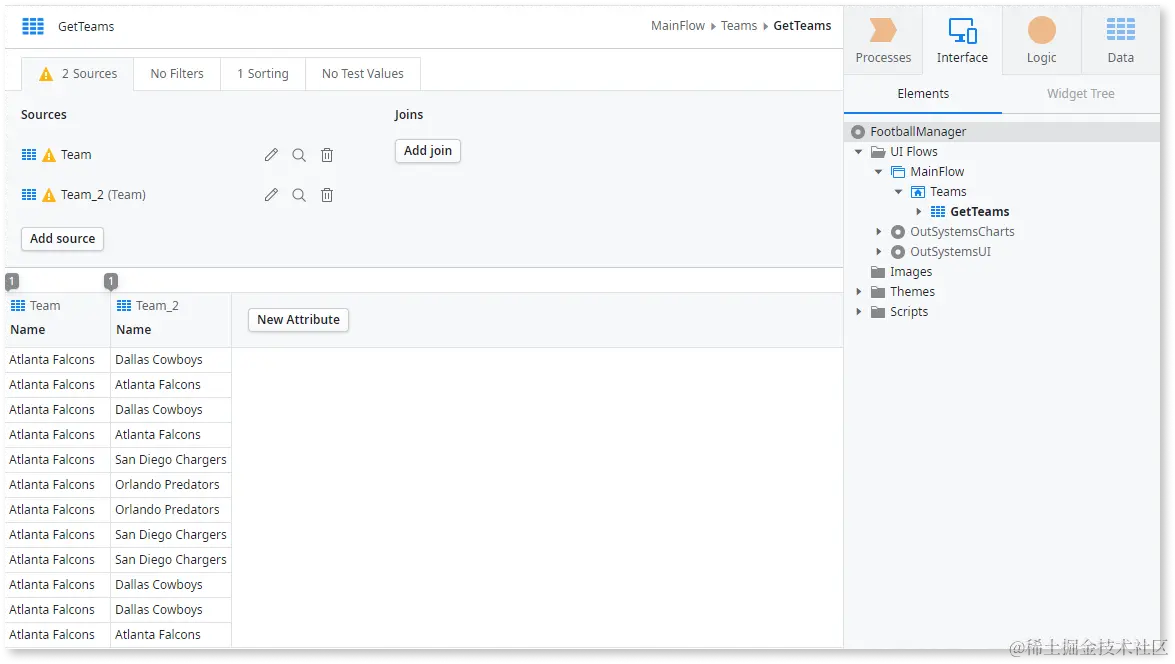
Task: Switch to the 1 Sorting tab
Action: point(263,74)
